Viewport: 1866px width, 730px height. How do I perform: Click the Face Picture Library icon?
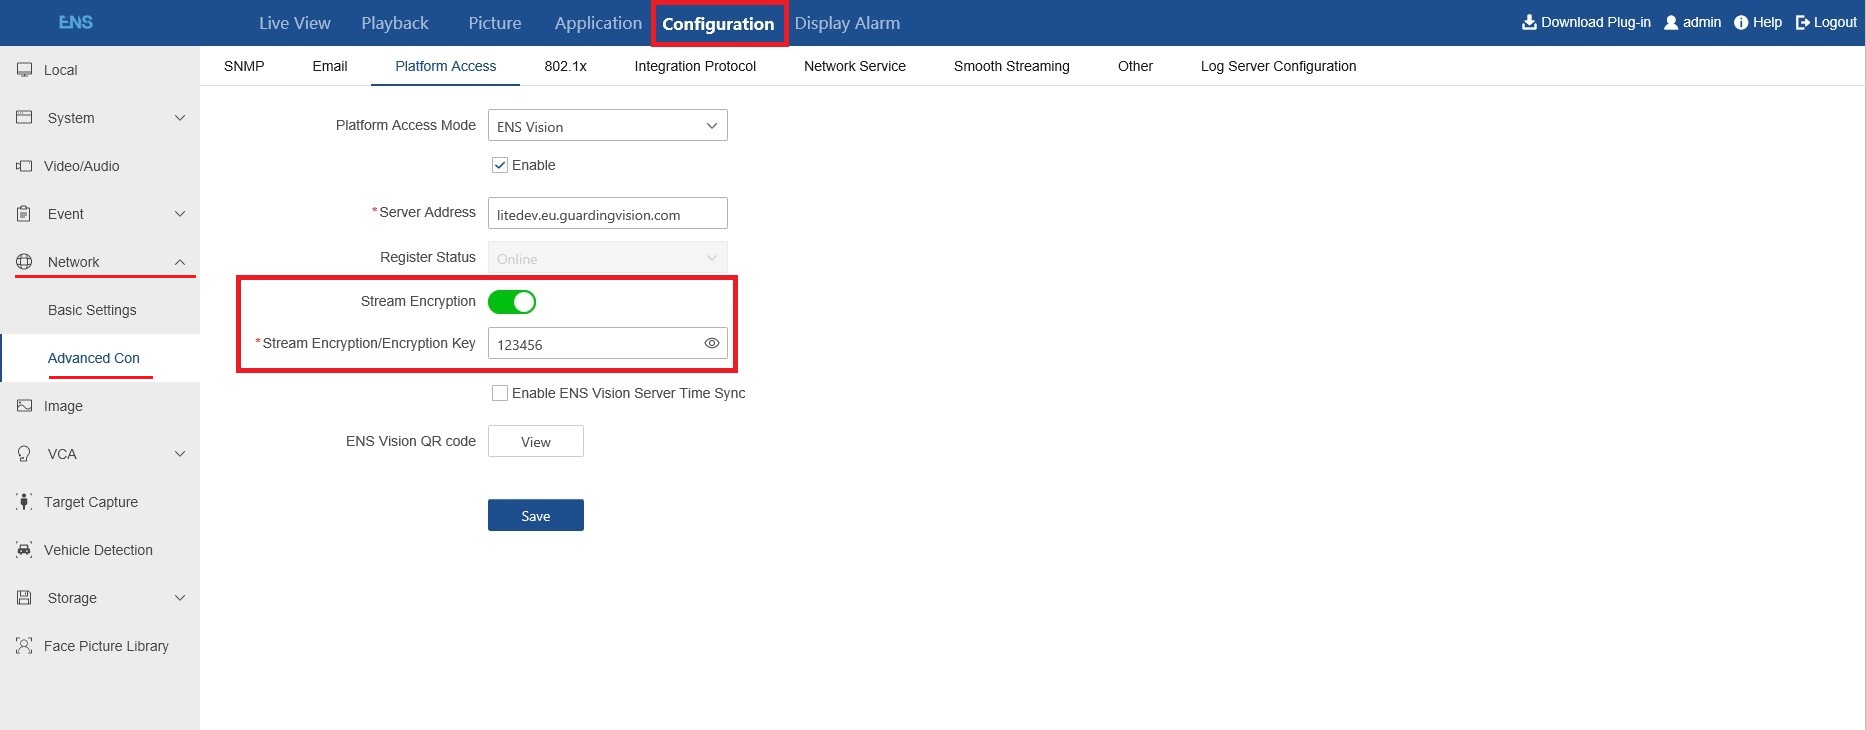24,646
